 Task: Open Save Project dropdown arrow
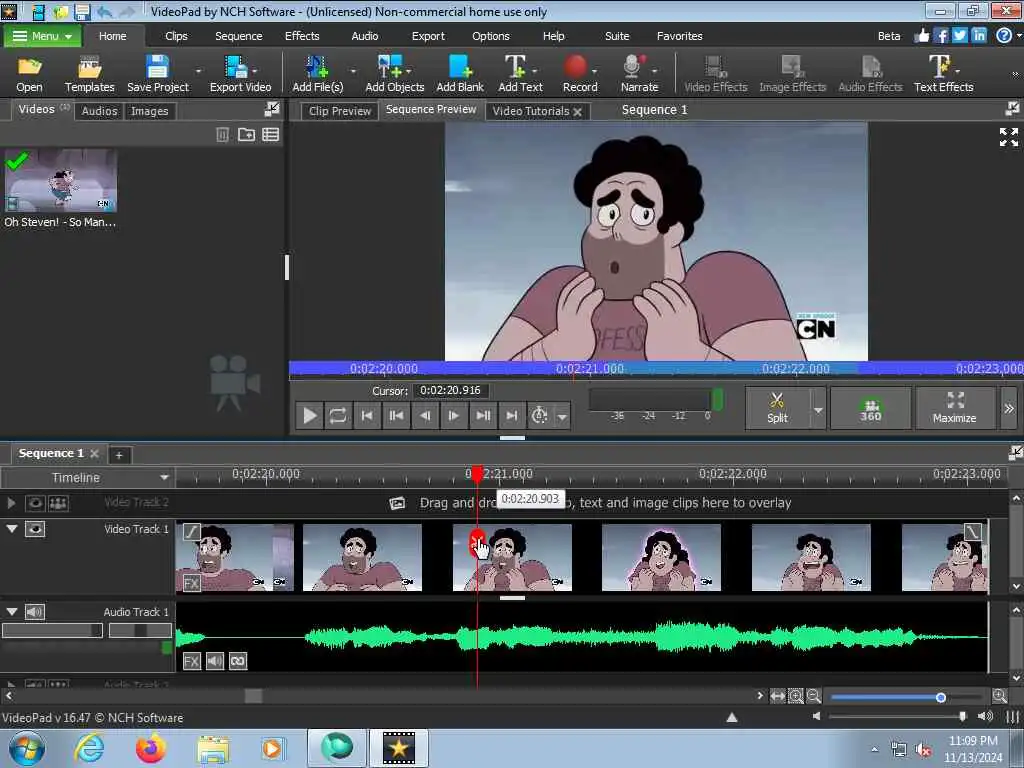(198, 71)
